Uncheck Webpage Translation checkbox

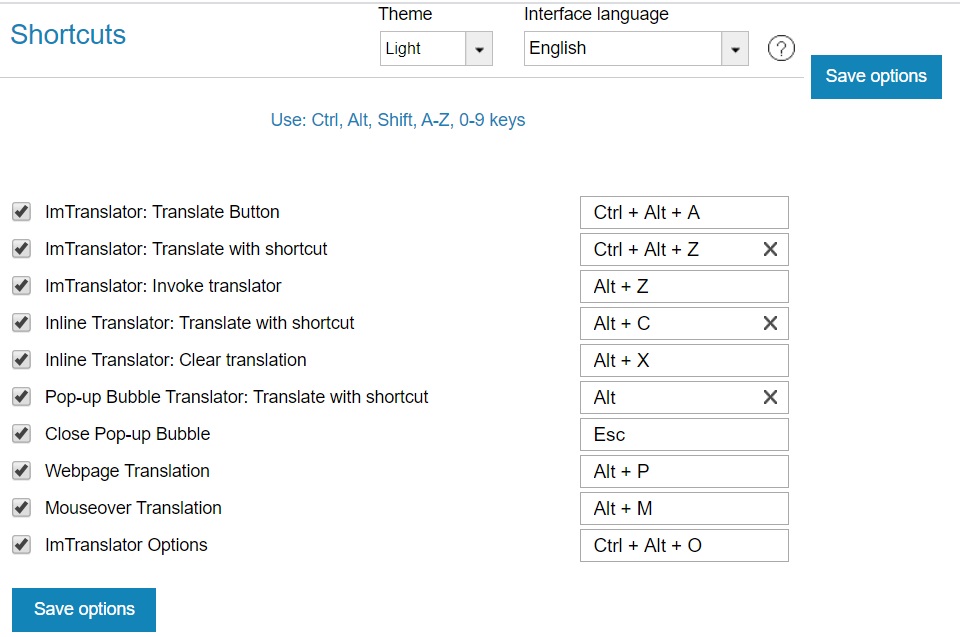point(21,471)
